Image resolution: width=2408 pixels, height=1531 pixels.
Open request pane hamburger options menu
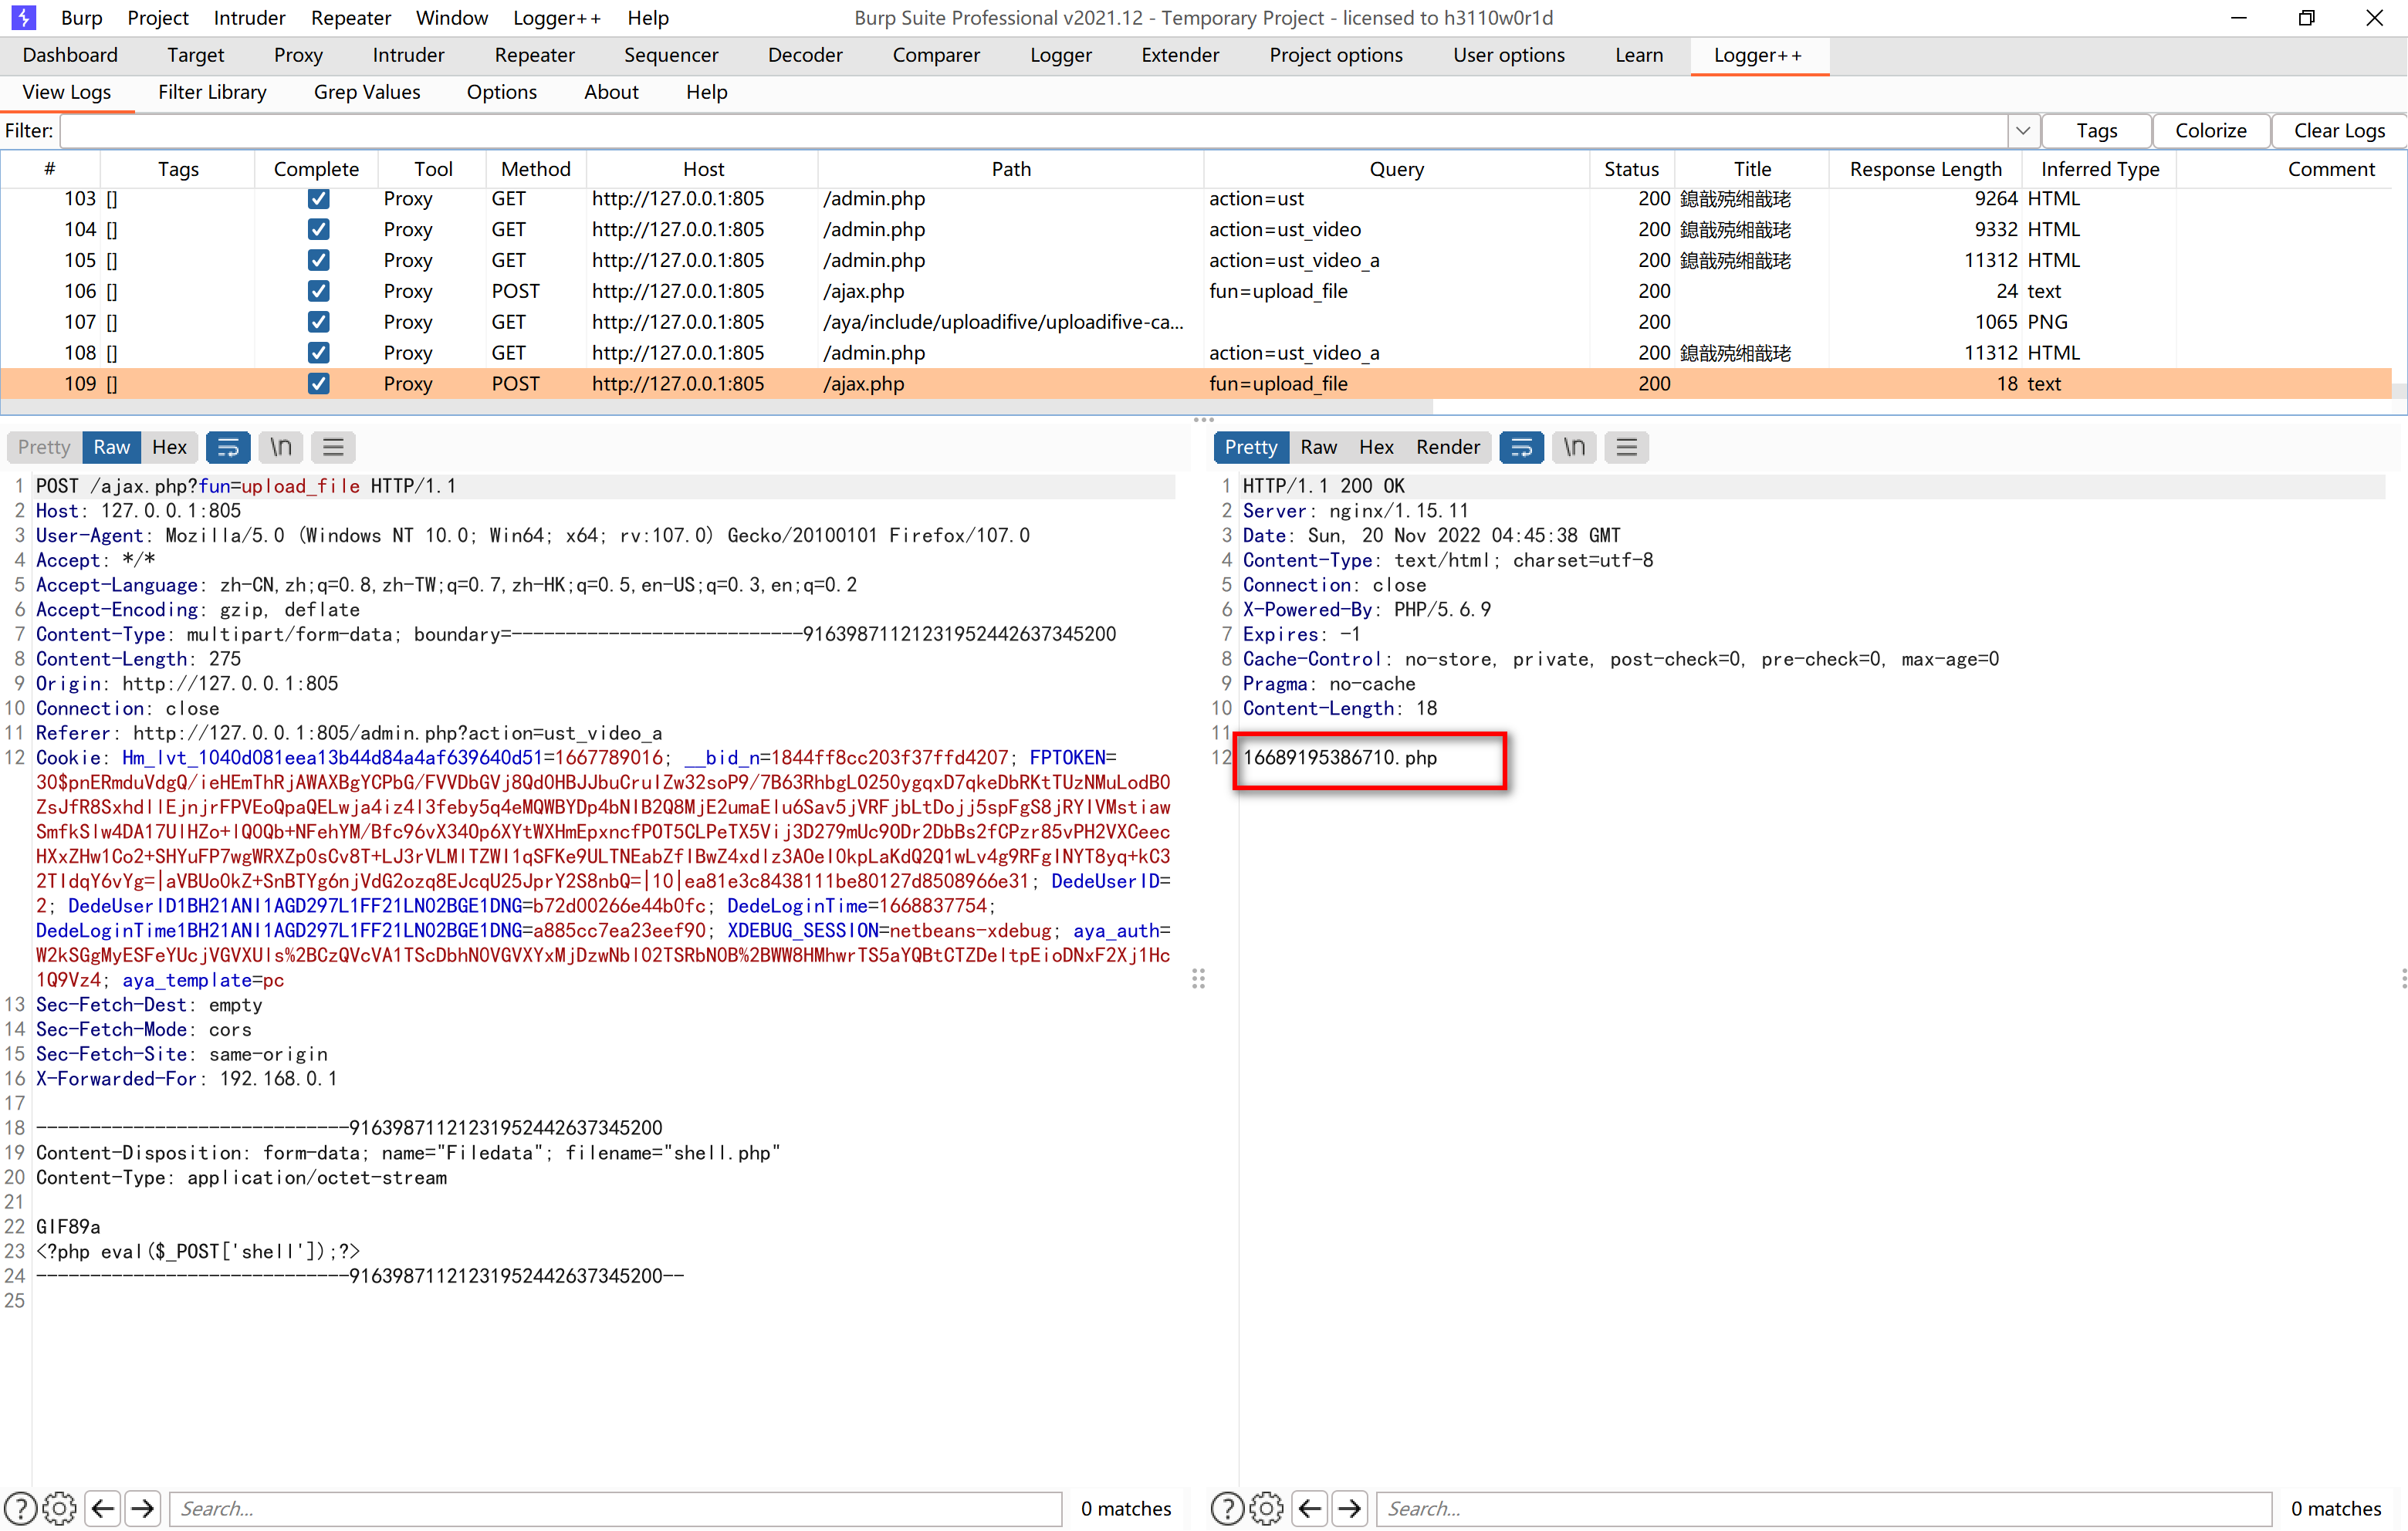pos(333,447)
